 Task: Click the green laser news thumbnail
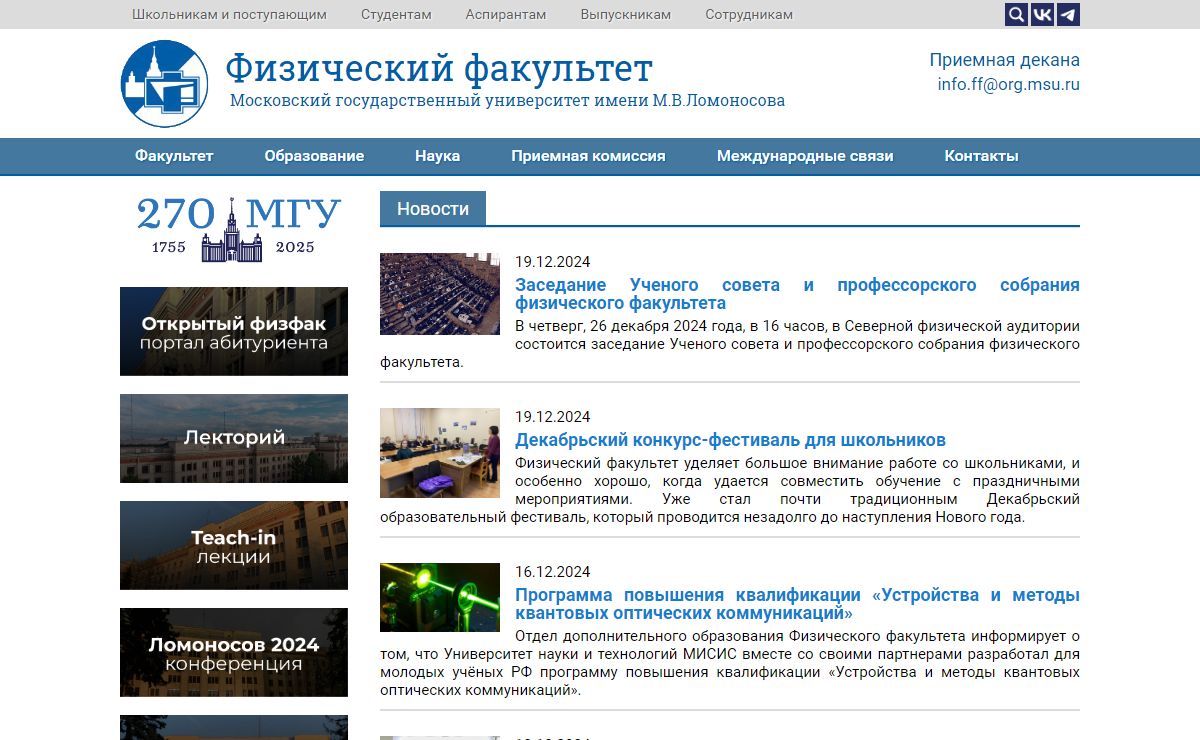[x=440, y=597]
